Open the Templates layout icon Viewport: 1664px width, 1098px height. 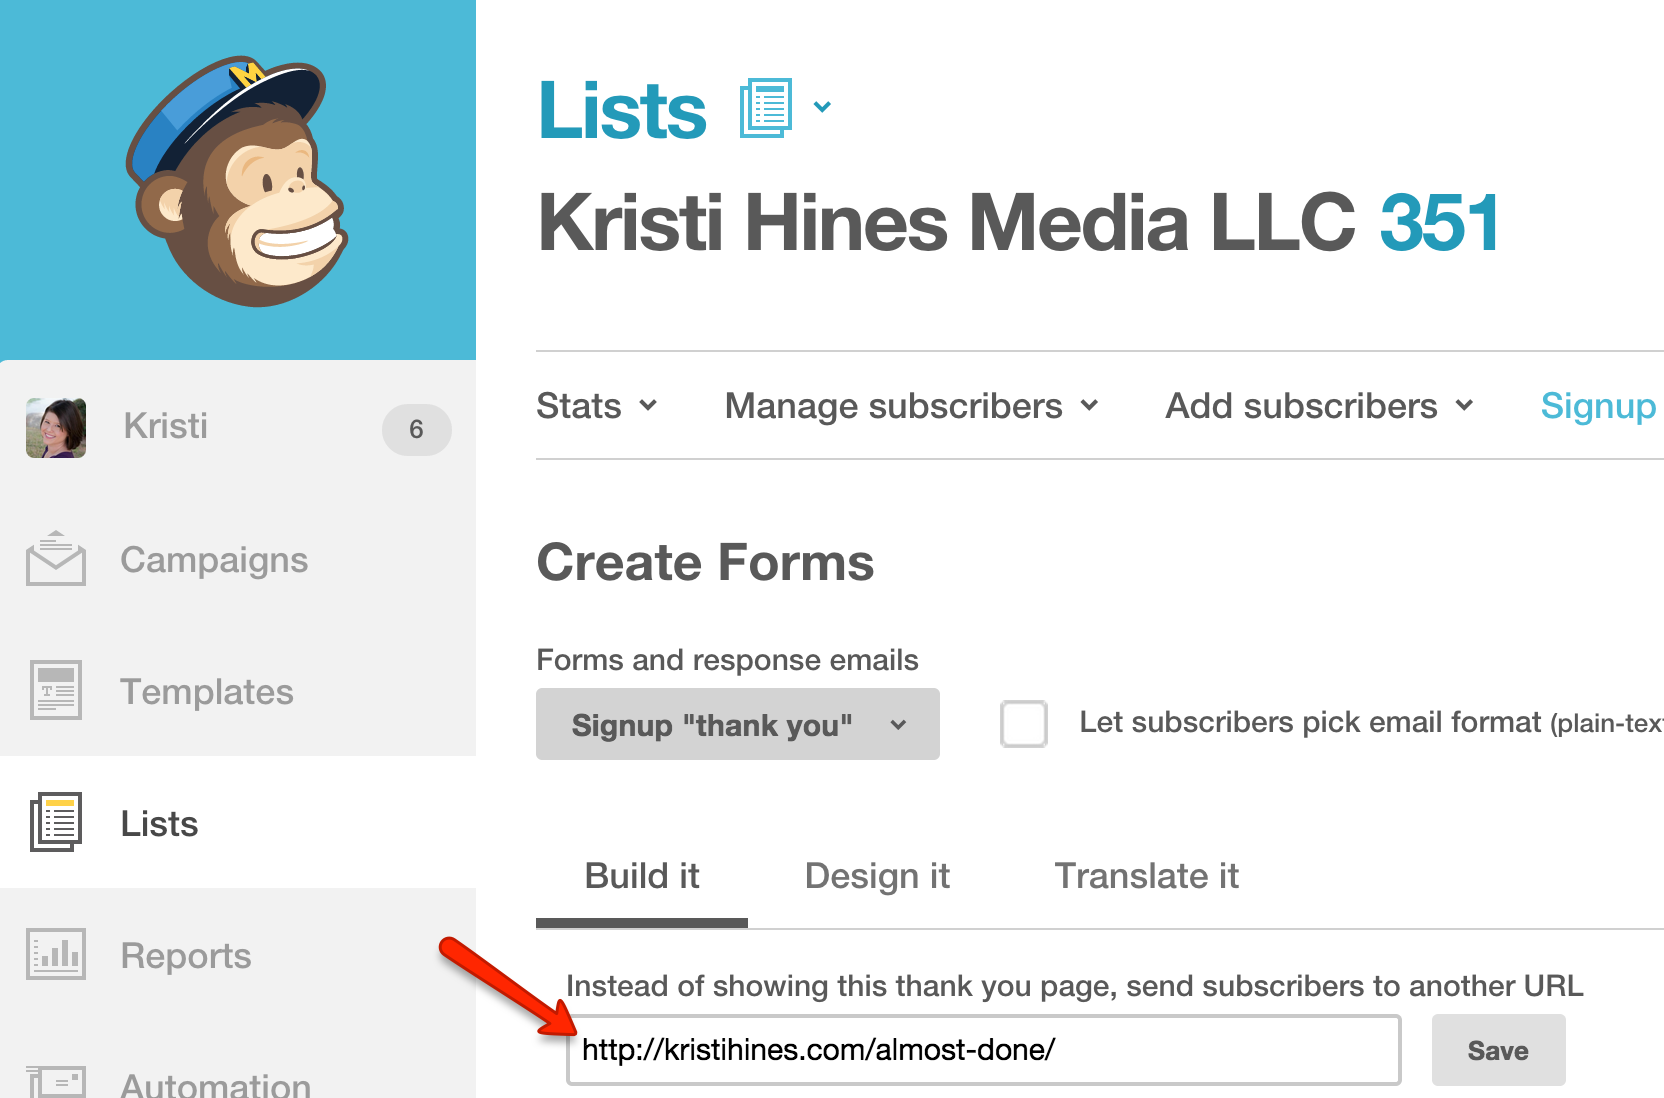[56, 690]
